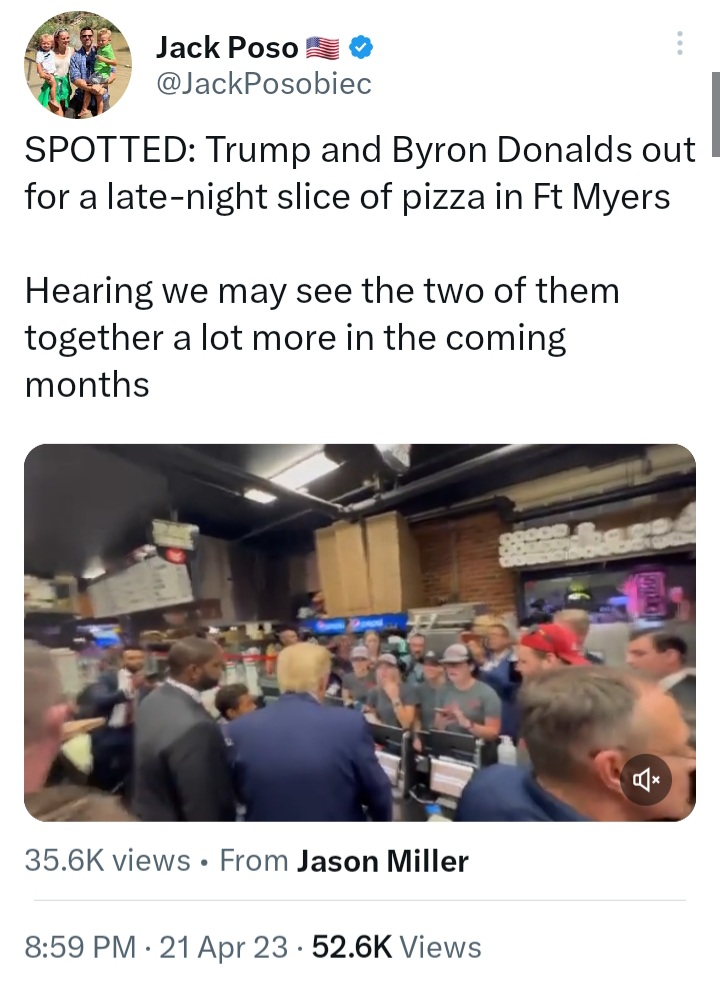Screen dimensions: 720x986
Task: Select the tweet text starting with SPOTTED
Action: point(360,173)
